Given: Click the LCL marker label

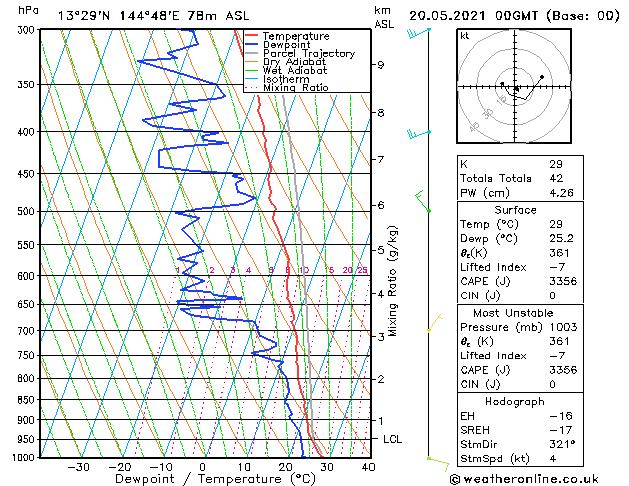Looking at the screenshot, I should click(392, 439).
